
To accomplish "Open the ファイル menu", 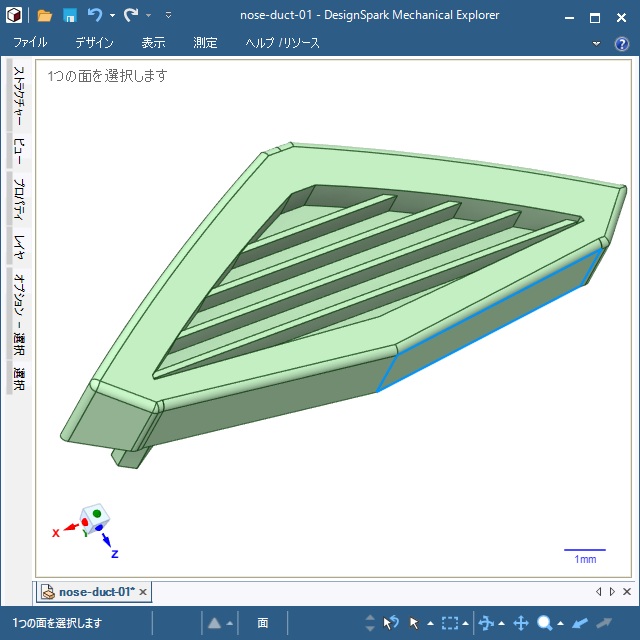I will (30, 43).
